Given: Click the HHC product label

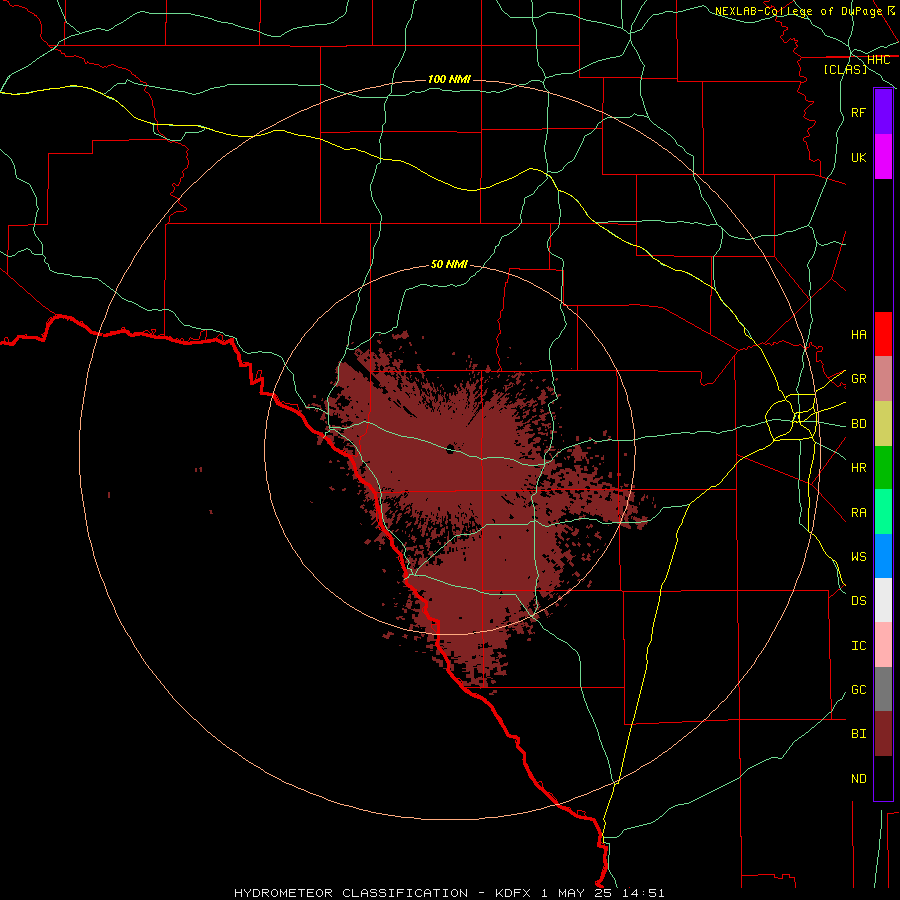Looking at the screenshot, I should tap(879, 60).
